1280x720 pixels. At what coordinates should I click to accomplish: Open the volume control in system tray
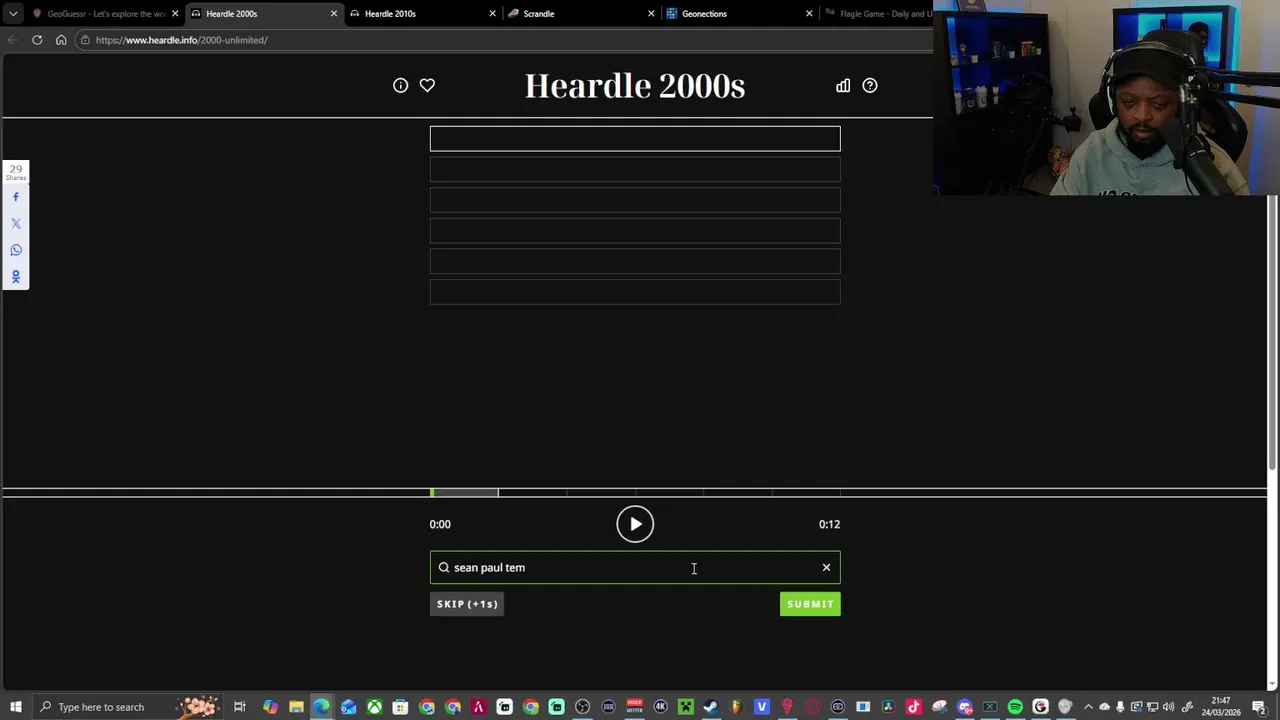point(1168,707)
